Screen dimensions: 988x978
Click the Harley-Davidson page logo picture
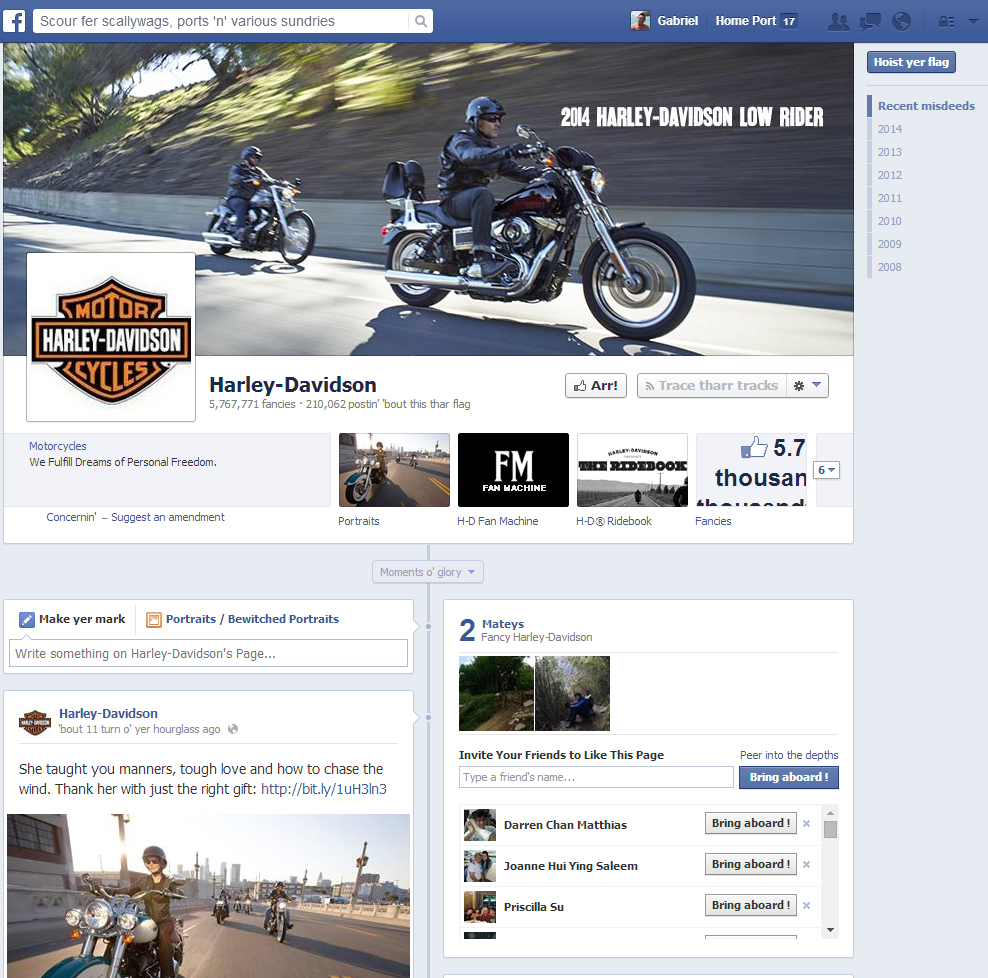[x=111, y=337]
